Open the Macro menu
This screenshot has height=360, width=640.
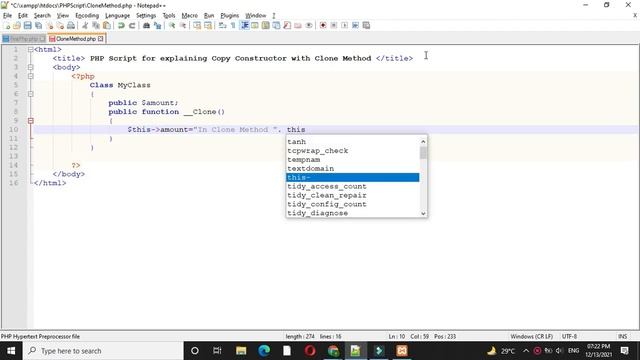[189, 16]
